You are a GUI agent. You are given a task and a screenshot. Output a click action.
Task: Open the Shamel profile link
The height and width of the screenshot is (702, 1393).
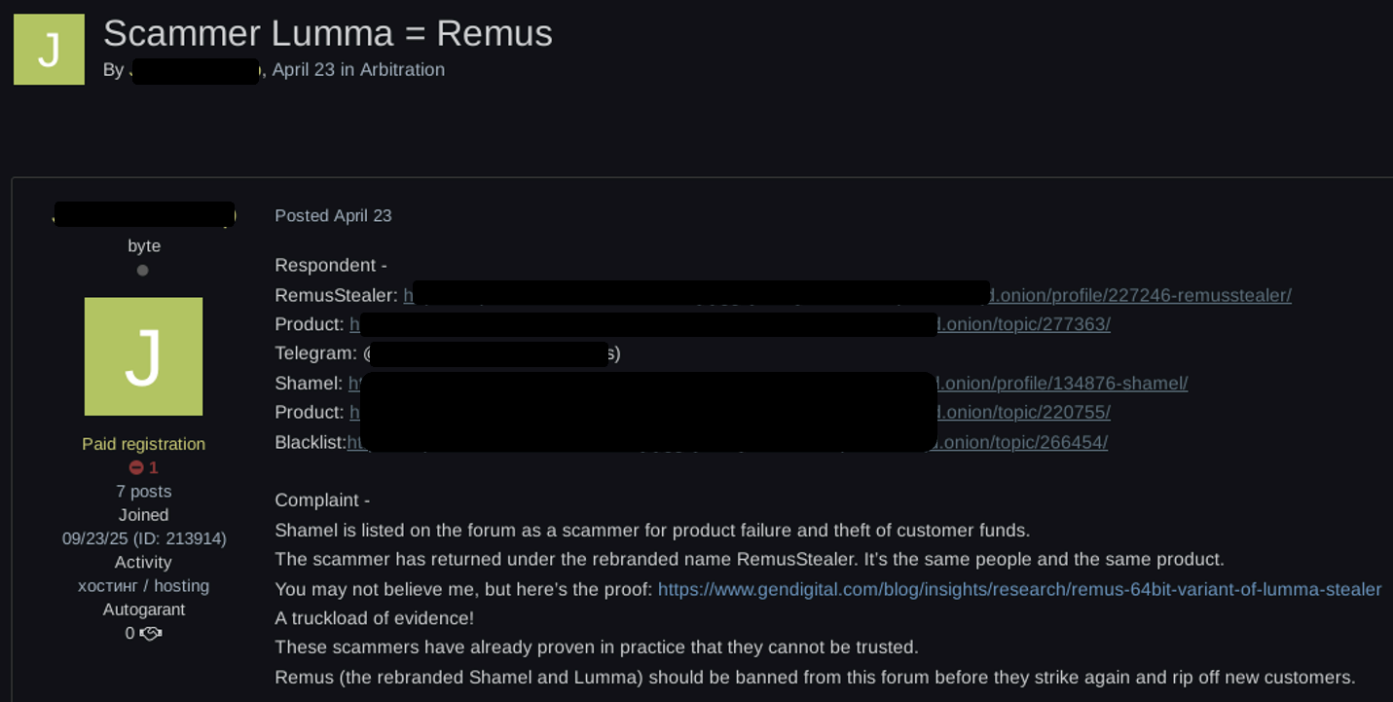click(x=768, y=384)
